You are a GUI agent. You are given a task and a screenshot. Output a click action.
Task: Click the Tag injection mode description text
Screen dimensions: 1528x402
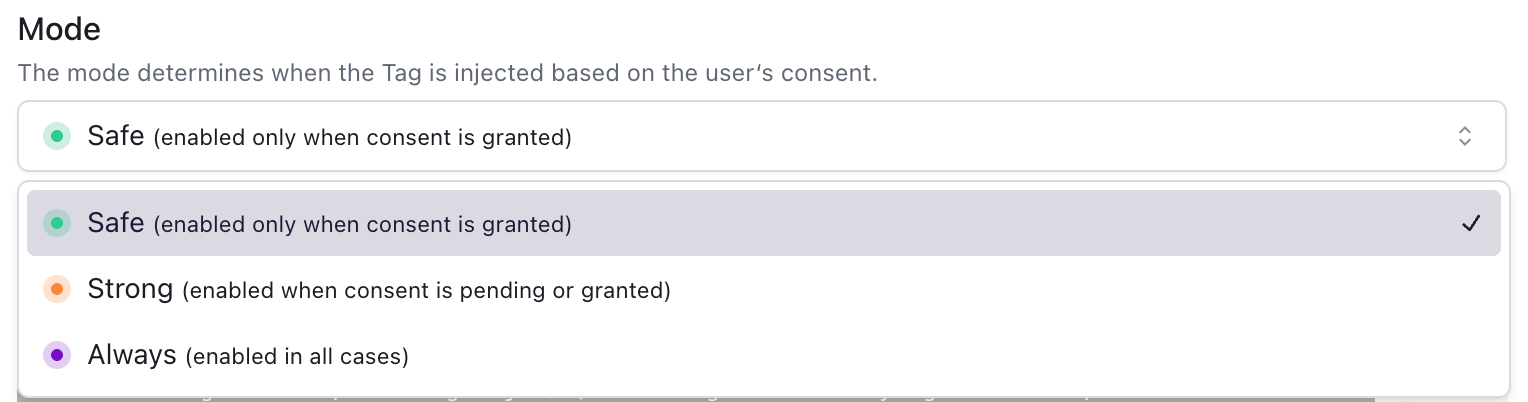pyautogui.click(x=448, y=75)
